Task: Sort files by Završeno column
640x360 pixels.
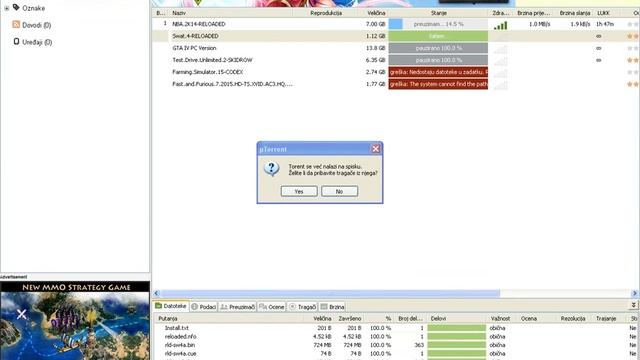Action: 350,318
